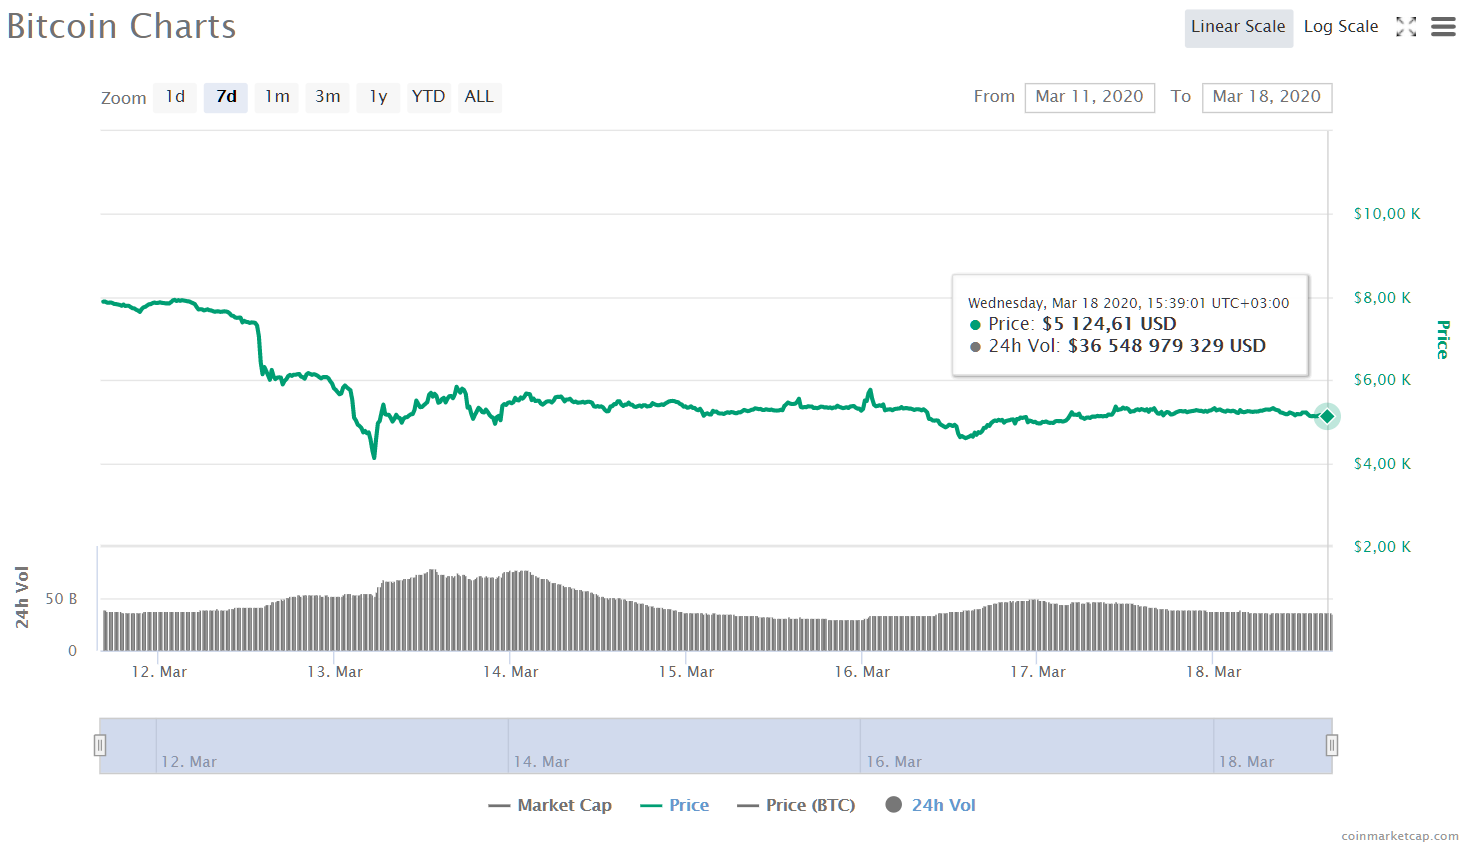1467x846 pixels.
Task: Select the YTD zoom range
Action: coord(428,97)
